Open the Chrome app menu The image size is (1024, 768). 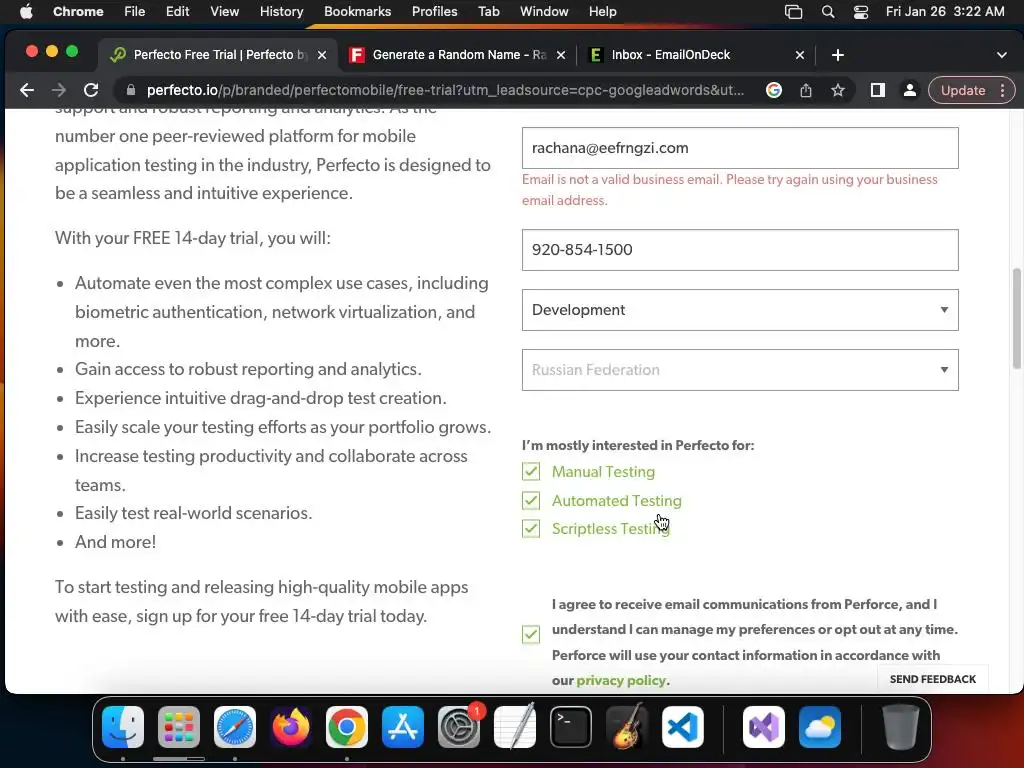(78, 12)
